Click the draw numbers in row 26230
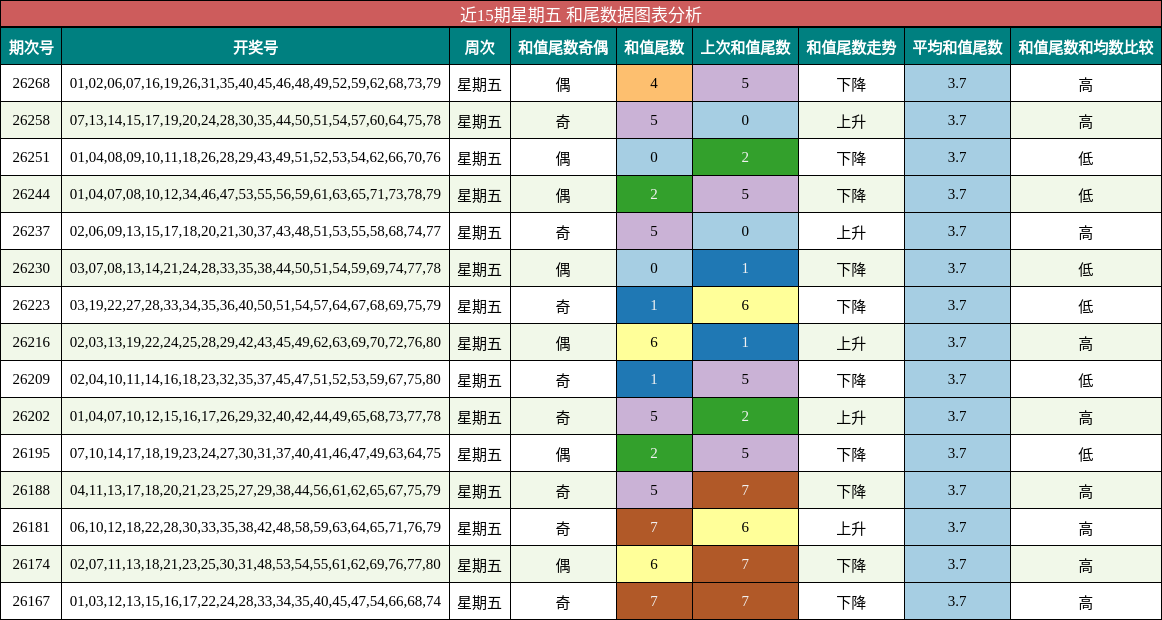Viewport: 1162px width, 620px height. [256, 269]
